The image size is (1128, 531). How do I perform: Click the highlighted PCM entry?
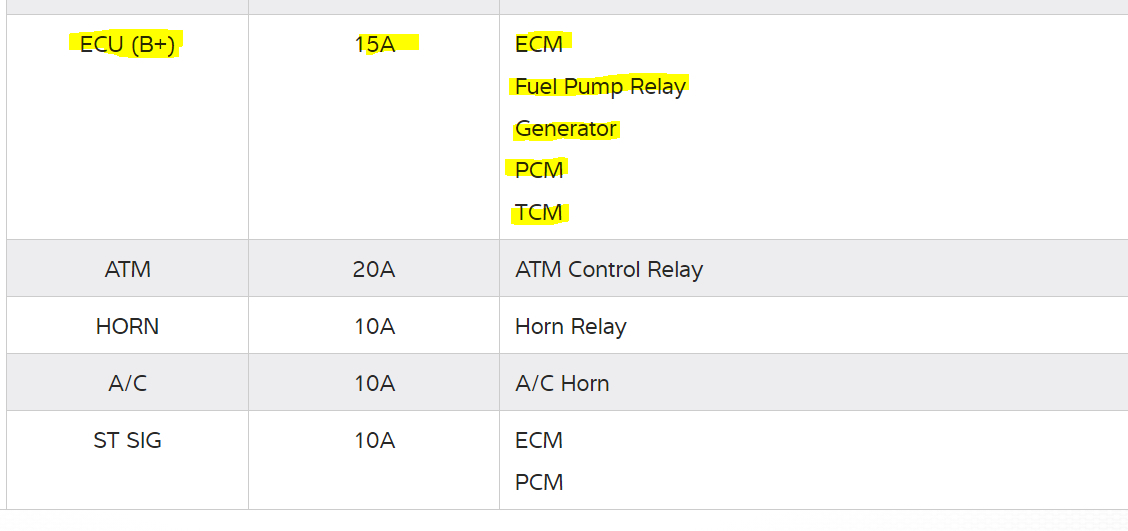click(539, 171)
